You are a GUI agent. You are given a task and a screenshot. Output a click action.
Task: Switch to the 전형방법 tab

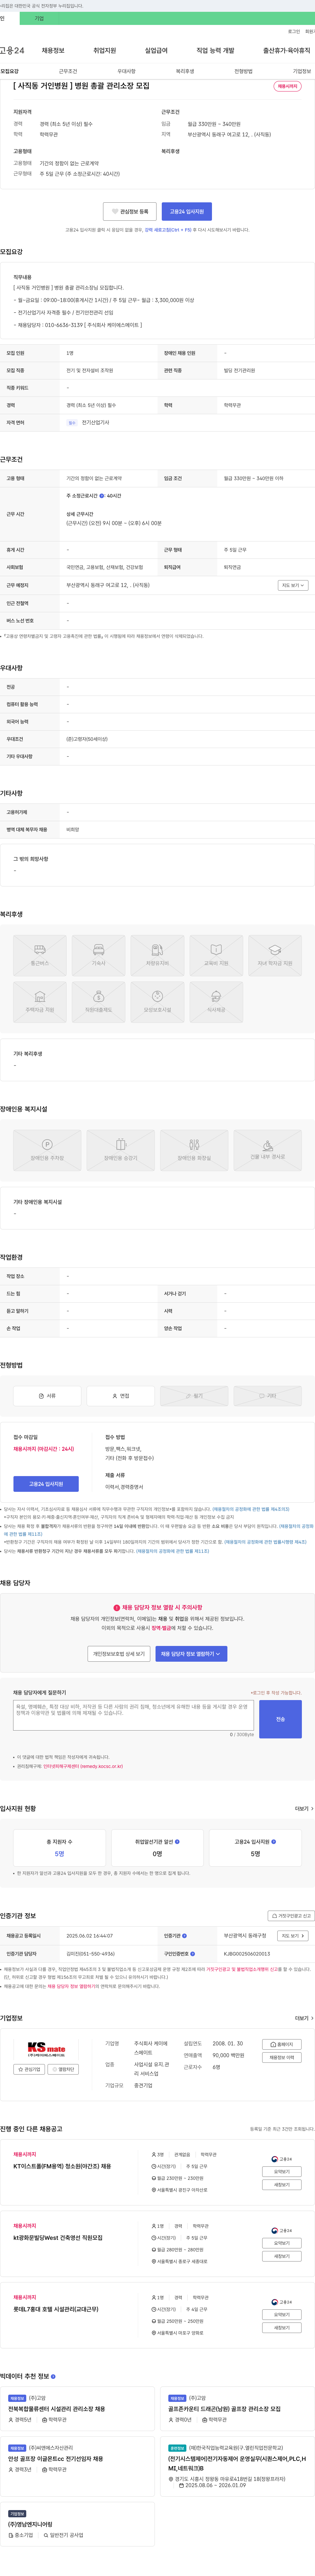click(243, 71)
